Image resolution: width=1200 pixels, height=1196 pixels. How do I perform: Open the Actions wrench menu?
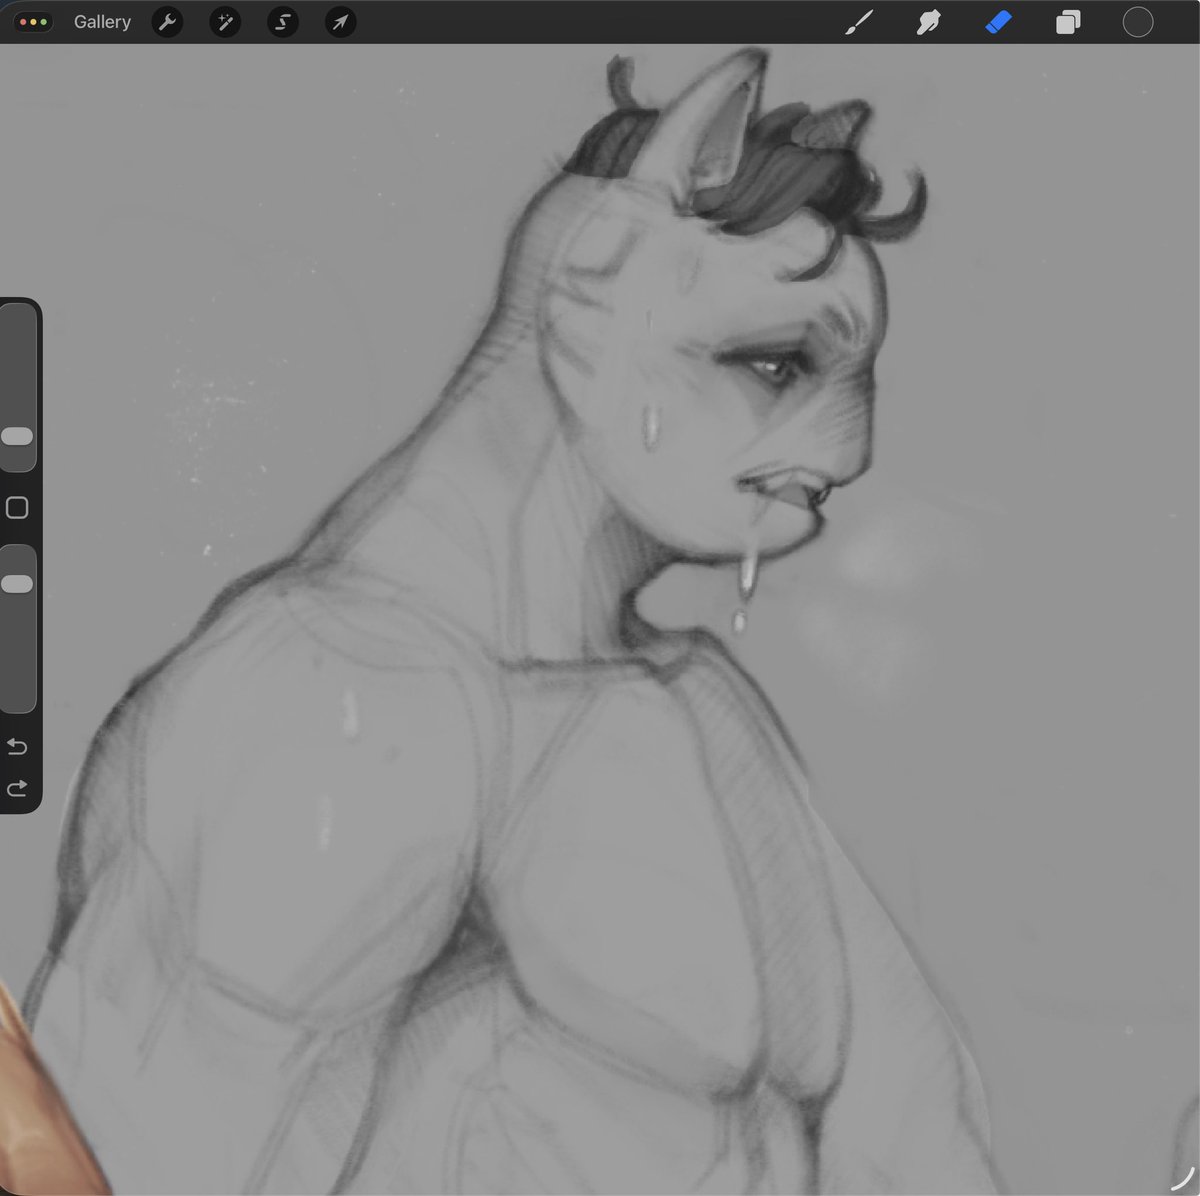point(167,22)
